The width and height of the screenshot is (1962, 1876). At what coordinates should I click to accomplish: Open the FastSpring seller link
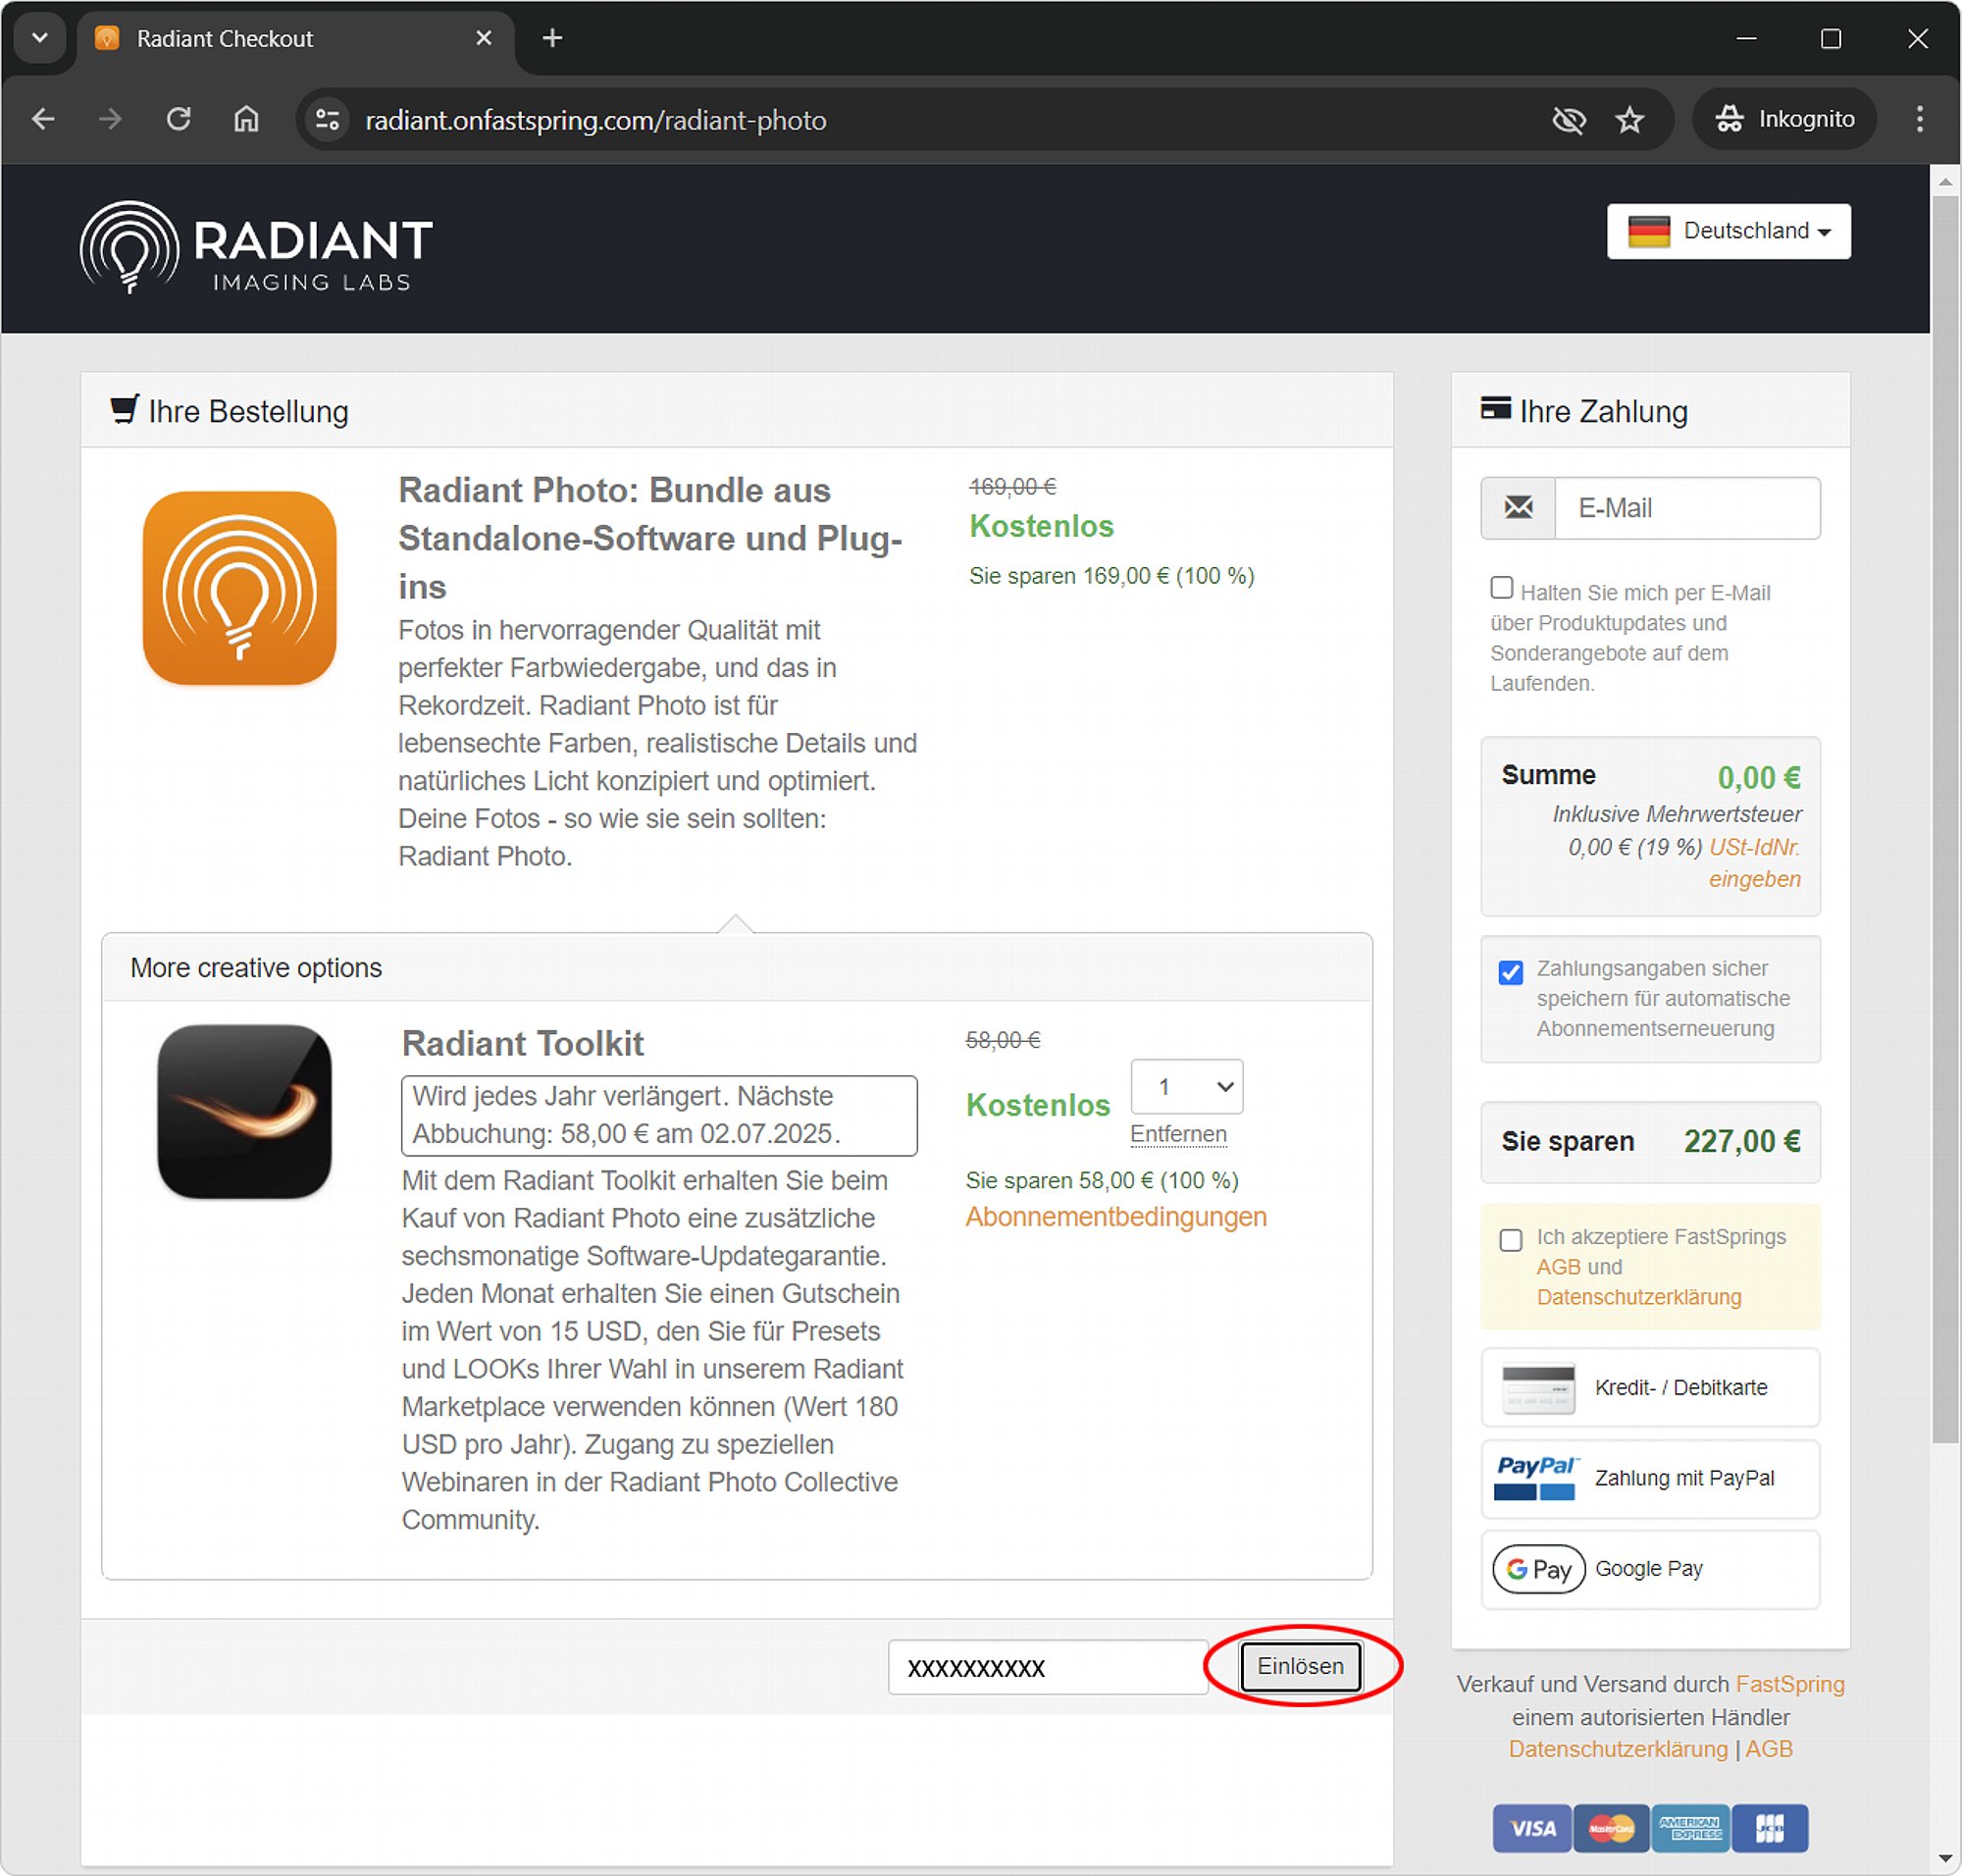tap(1790, 1684)
